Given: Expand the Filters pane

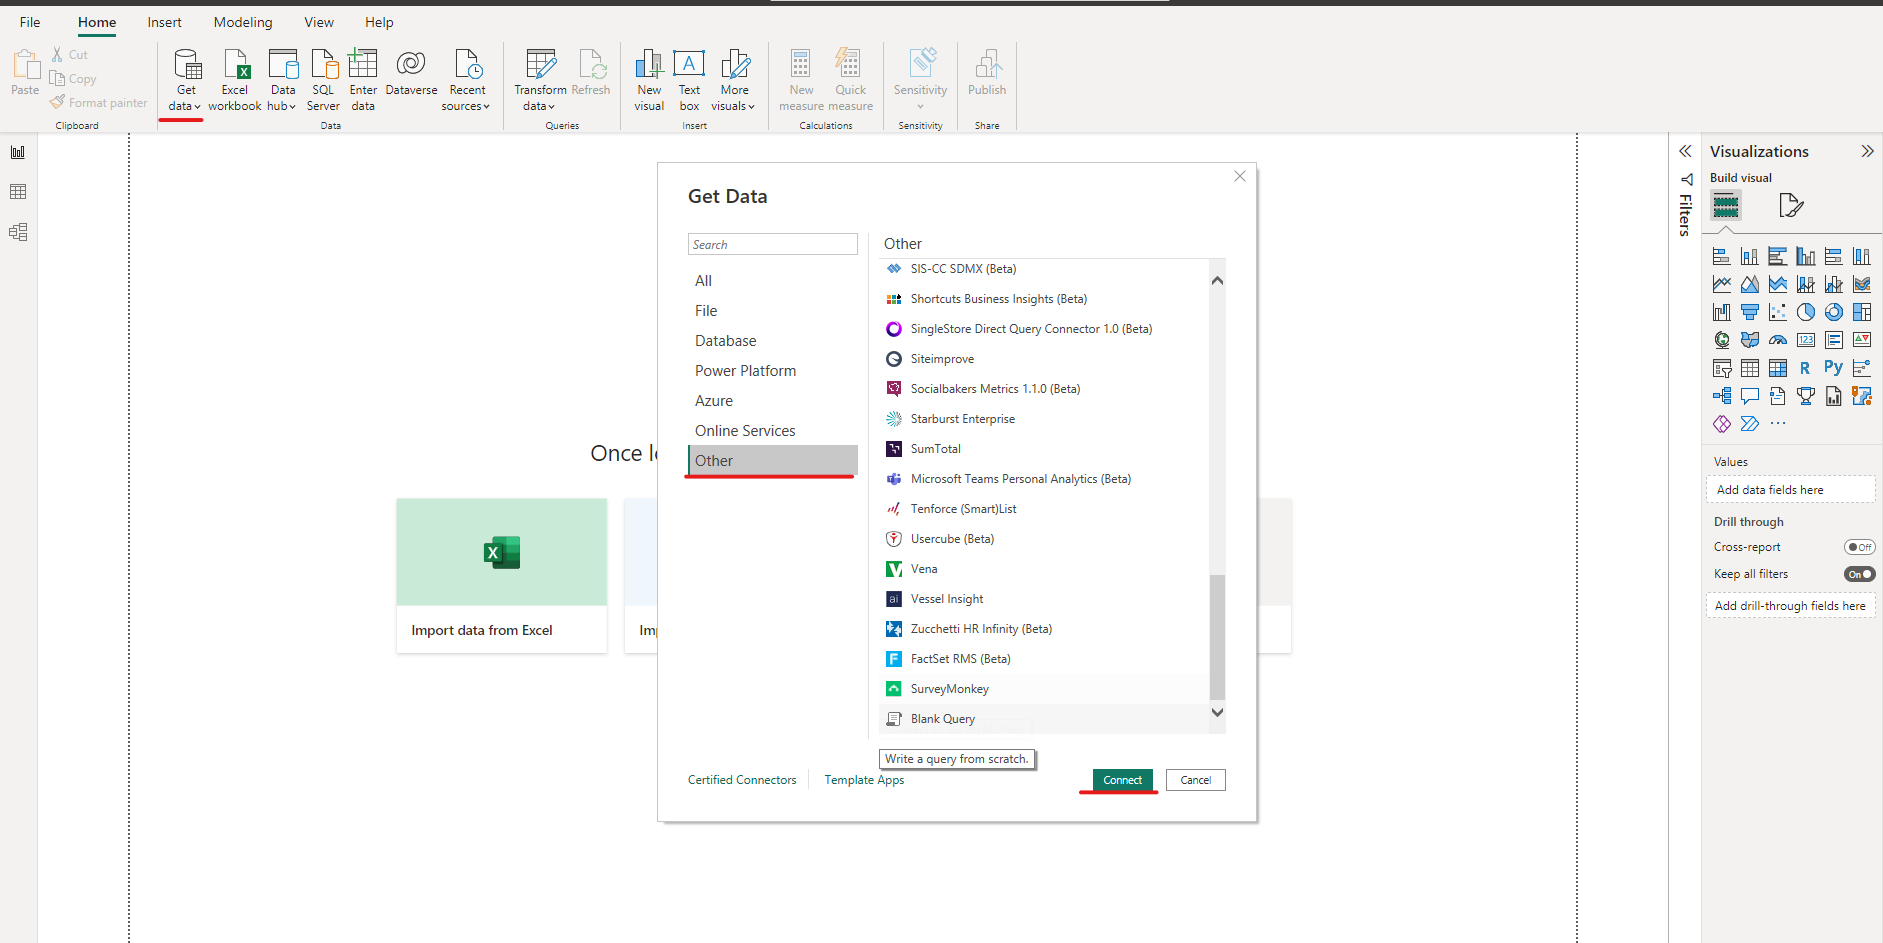Looking at the screenshot, I should (x=1685, y=151).
